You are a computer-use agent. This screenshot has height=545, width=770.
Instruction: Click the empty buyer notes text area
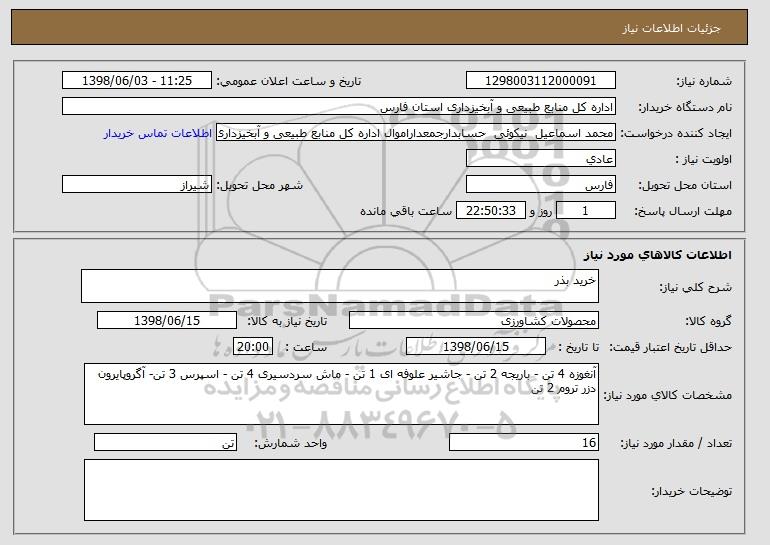click(341, 490)
